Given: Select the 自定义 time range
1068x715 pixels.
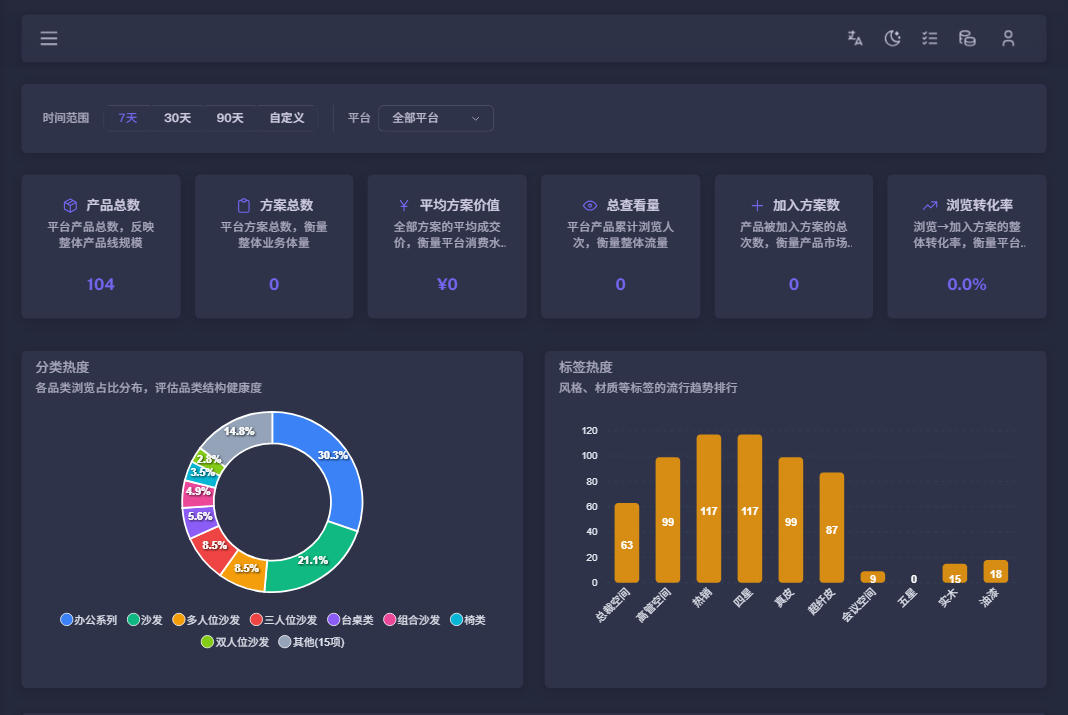Looking at the screenshot, I should 287,118.
